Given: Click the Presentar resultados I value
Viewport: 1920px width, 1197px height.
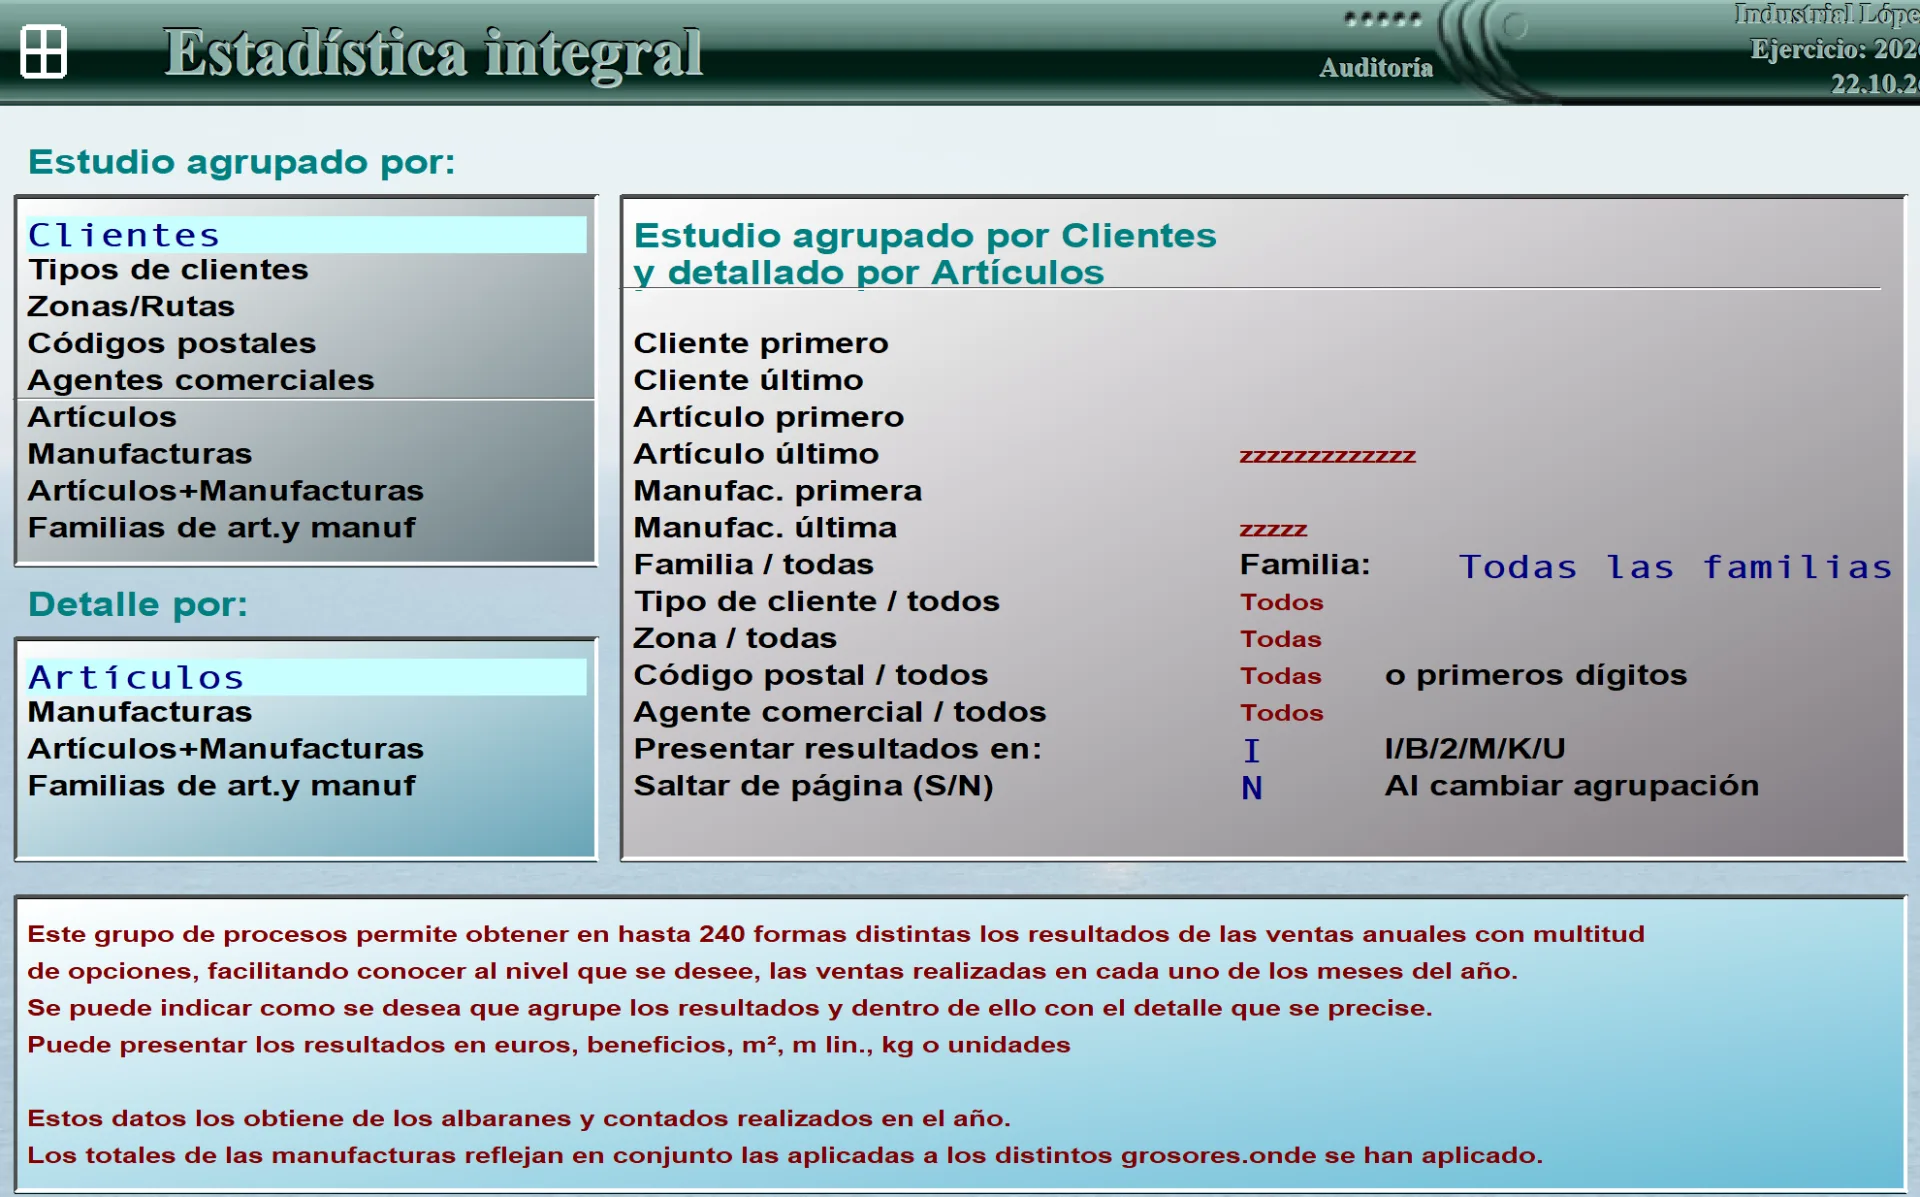Looking at the screenshot, I should pos(1252,751).
